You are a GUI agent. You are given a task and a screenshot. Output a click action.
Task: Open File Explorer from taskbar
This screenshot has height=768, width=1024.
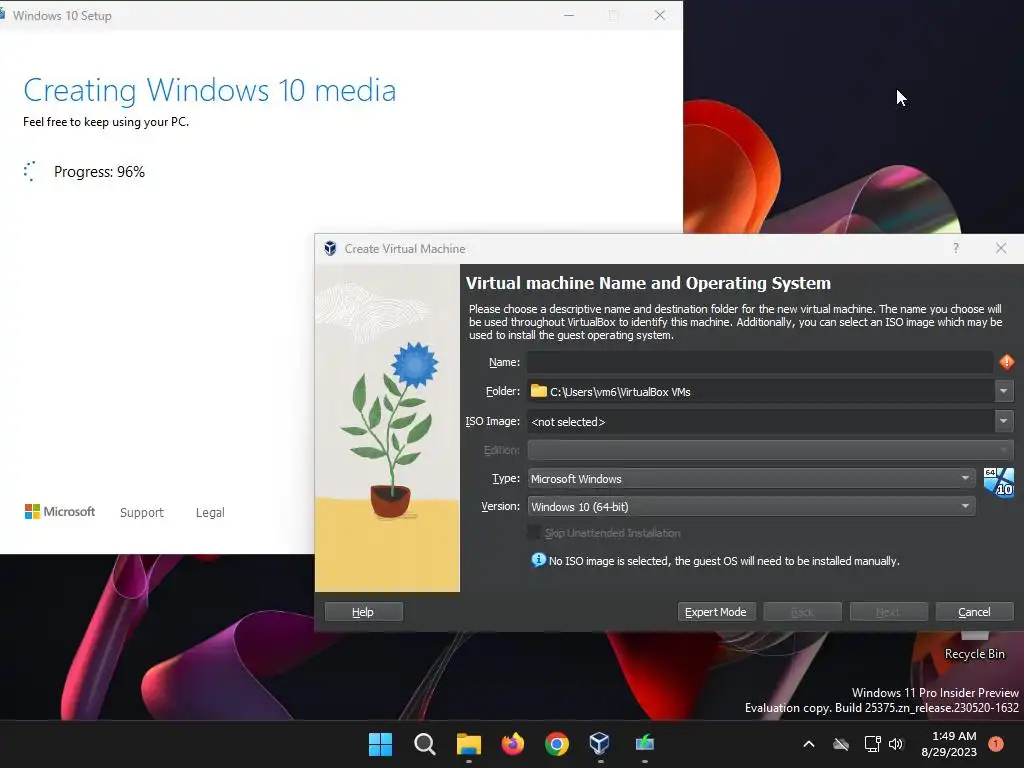(x=468, y=744)
